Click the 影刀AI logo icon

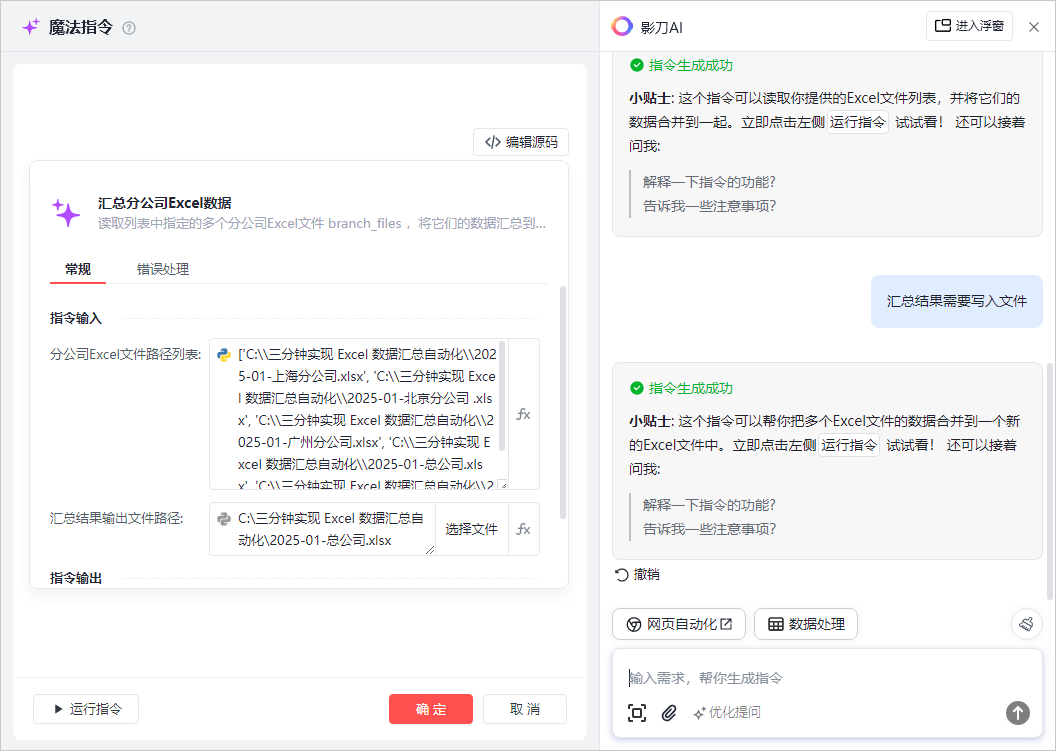pyautogui.click(x=622, y=26)
